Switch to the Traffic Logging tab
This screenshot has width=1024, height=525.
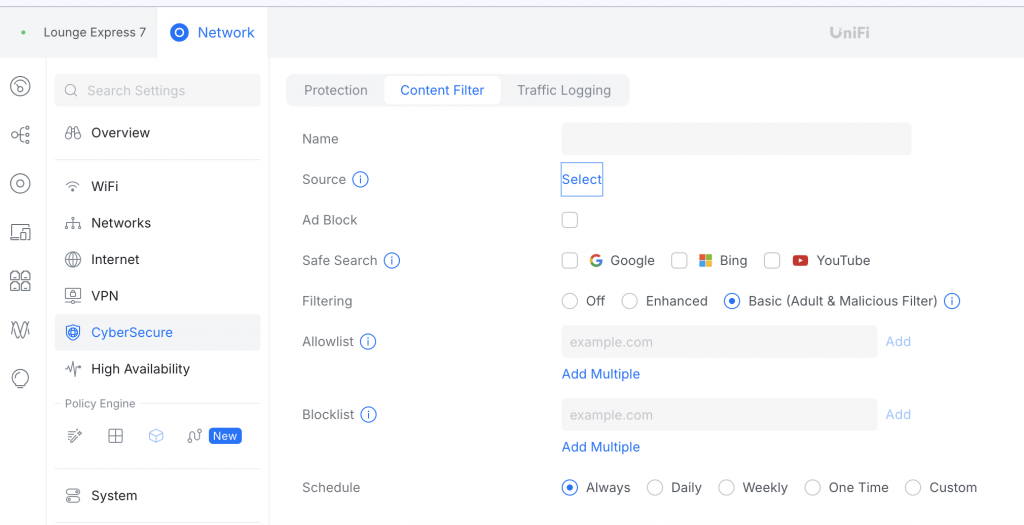pos(564,90)
